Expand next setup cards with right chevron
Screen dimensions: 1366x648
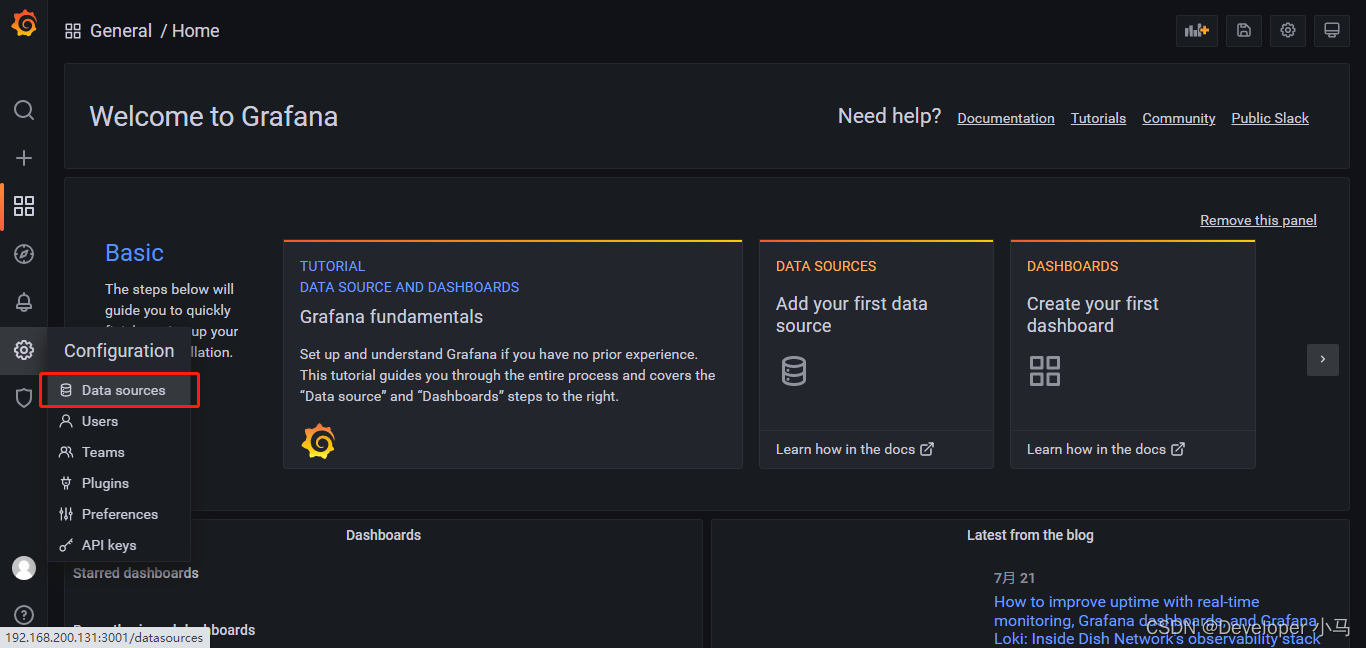coord(1322,359)
